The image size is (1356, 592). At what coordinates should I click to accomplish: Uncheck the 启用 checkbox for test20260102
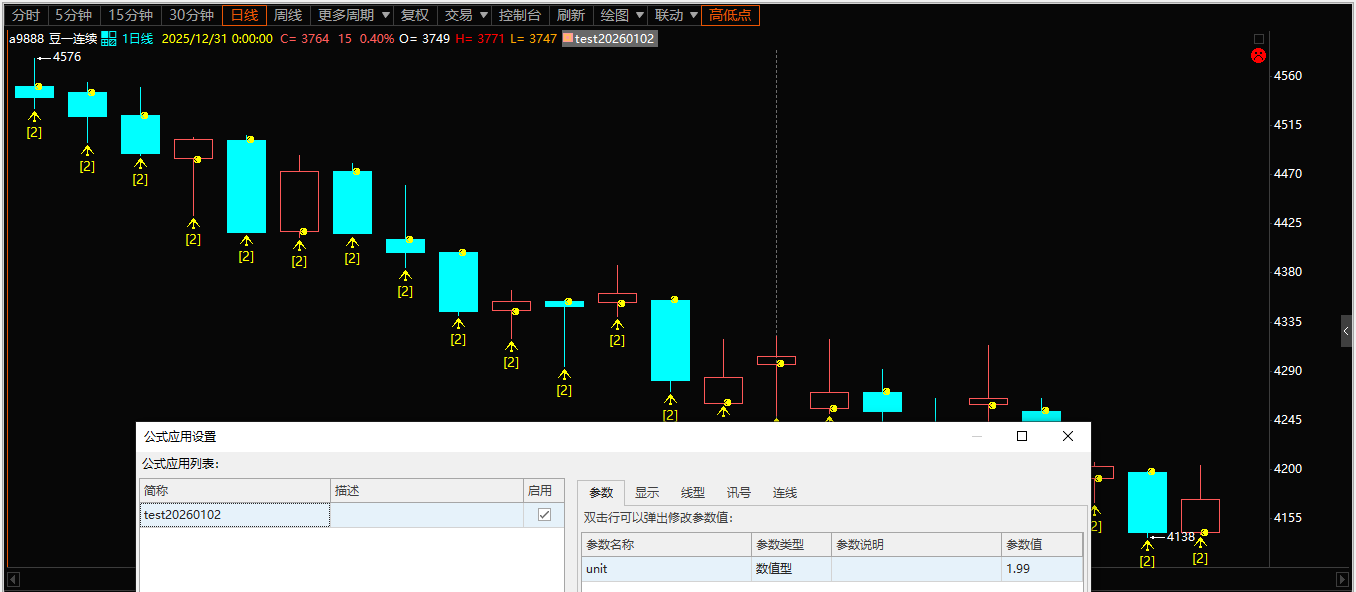(544, 514)
